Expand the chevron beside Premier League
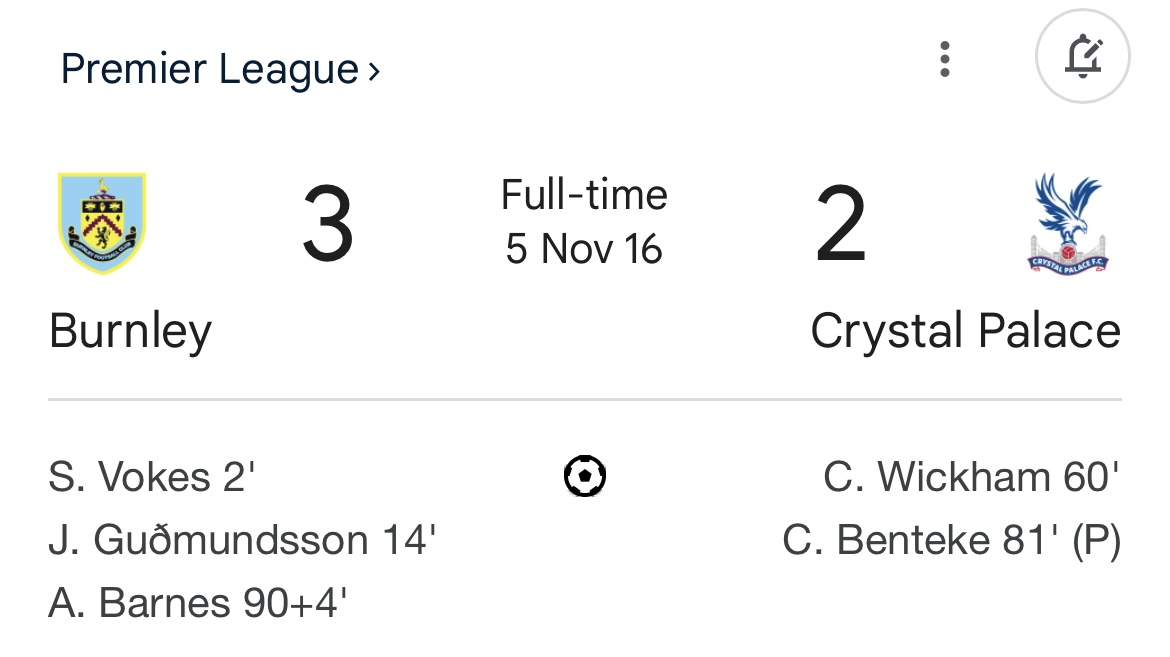This screenshot has height=657, width=1170. point(374,71)
